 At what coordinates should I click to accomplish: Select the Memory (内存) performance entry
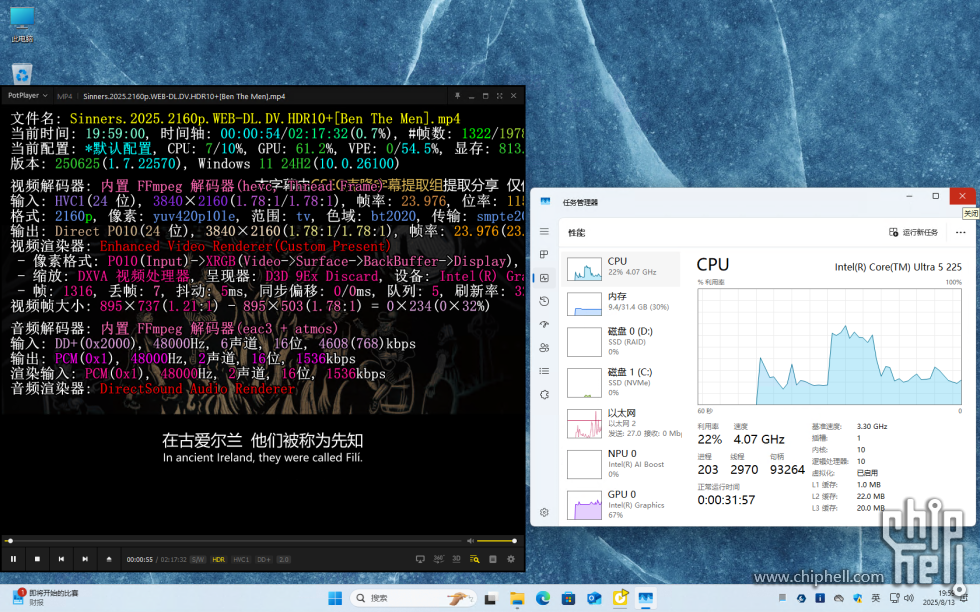[x=621, y=303]
